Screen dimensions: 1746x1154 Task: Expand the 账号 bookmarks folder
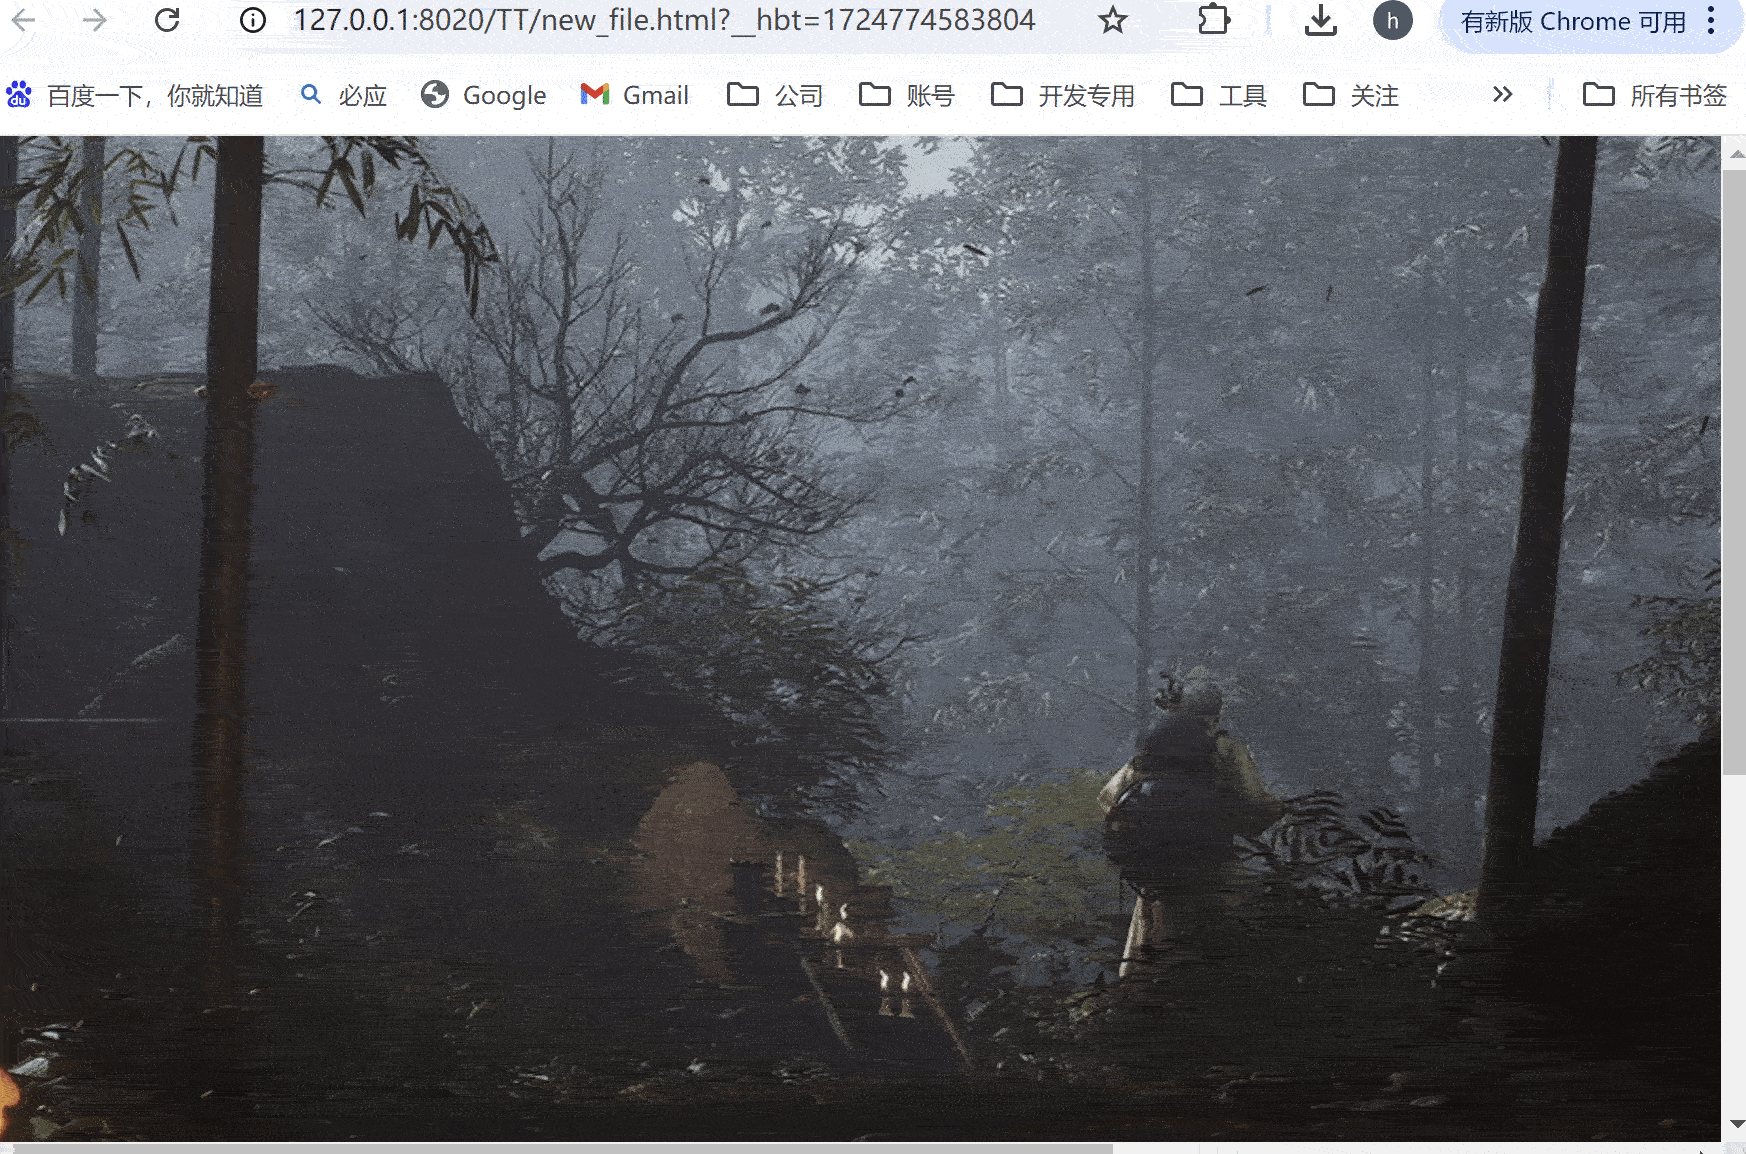pos(907,95)
